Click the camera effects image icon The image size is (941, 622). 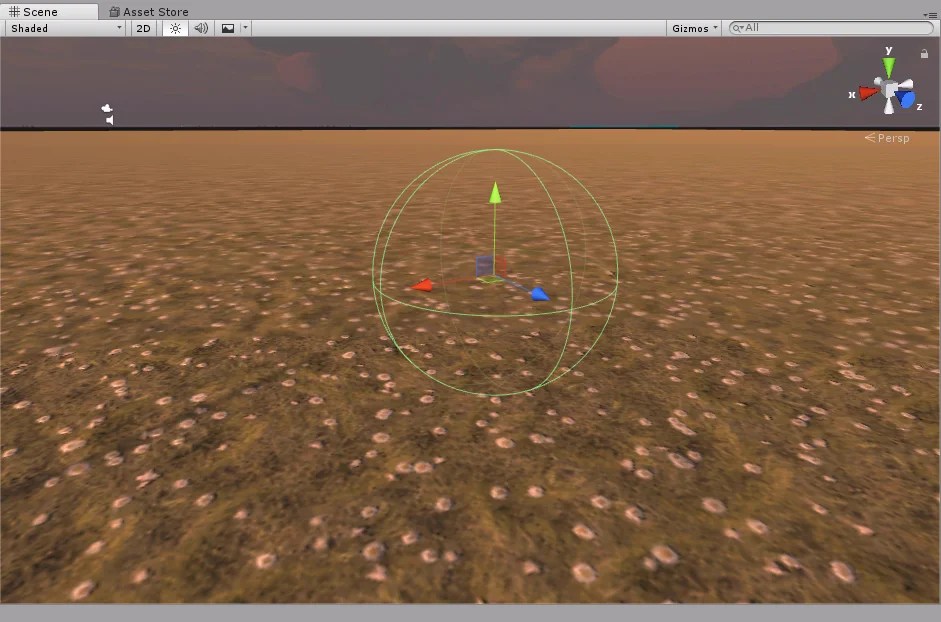228,28
